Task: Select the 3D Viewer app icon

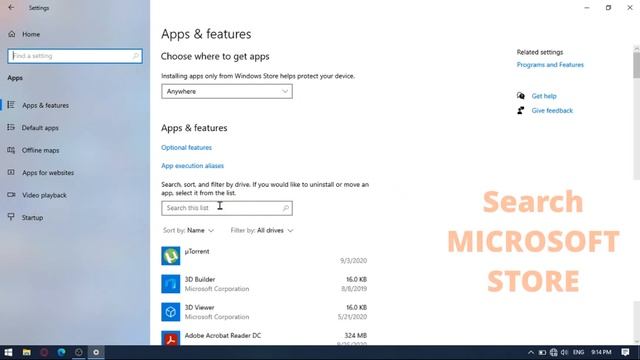Action: (171, 312)
